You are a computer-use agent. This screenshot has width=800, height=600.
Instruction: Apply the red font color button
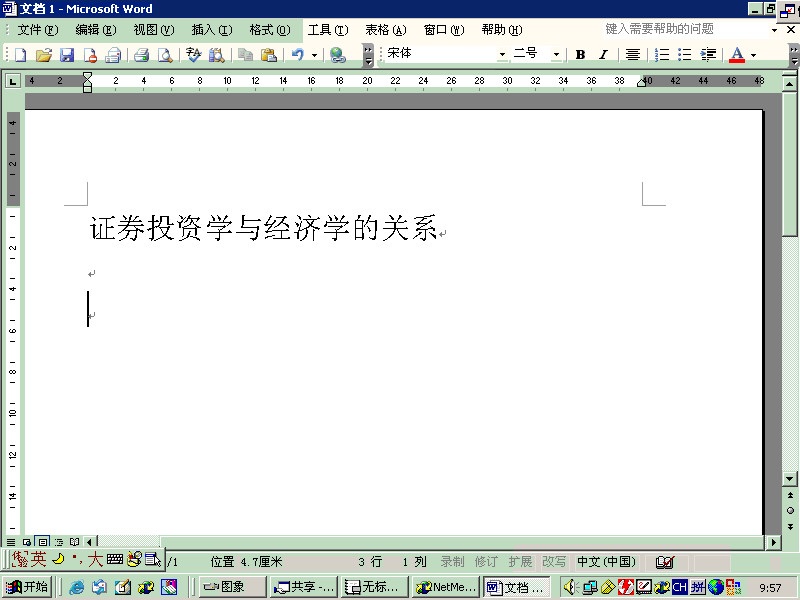pos(737,55)
